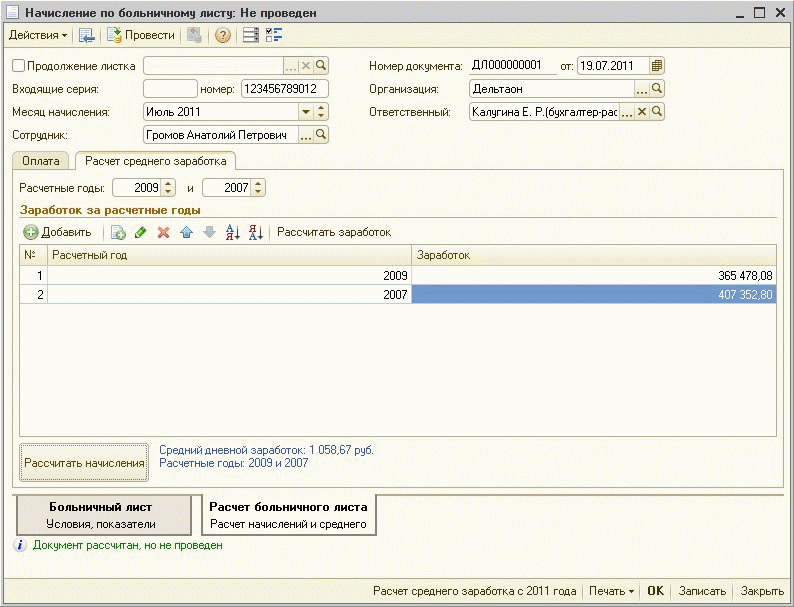Enable the Продолжение листка checkbox
This screenshot has height=607, width=794.
[18, 66]
